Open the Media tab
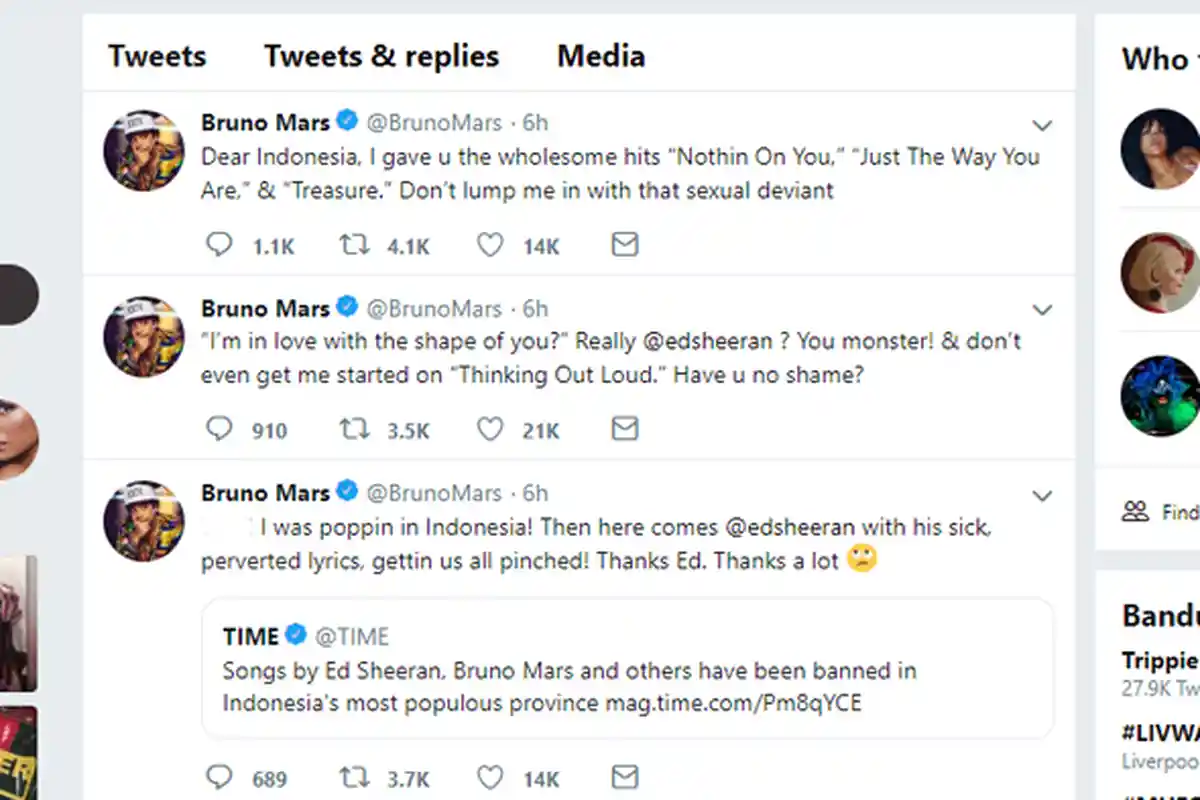1200x800 pixels. (601, 56)
